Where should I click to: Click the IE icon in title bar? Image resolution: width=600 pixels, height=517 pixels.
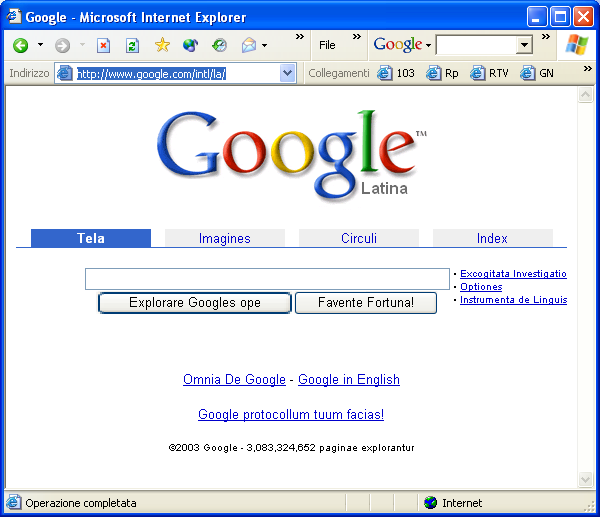click(14, 16)
